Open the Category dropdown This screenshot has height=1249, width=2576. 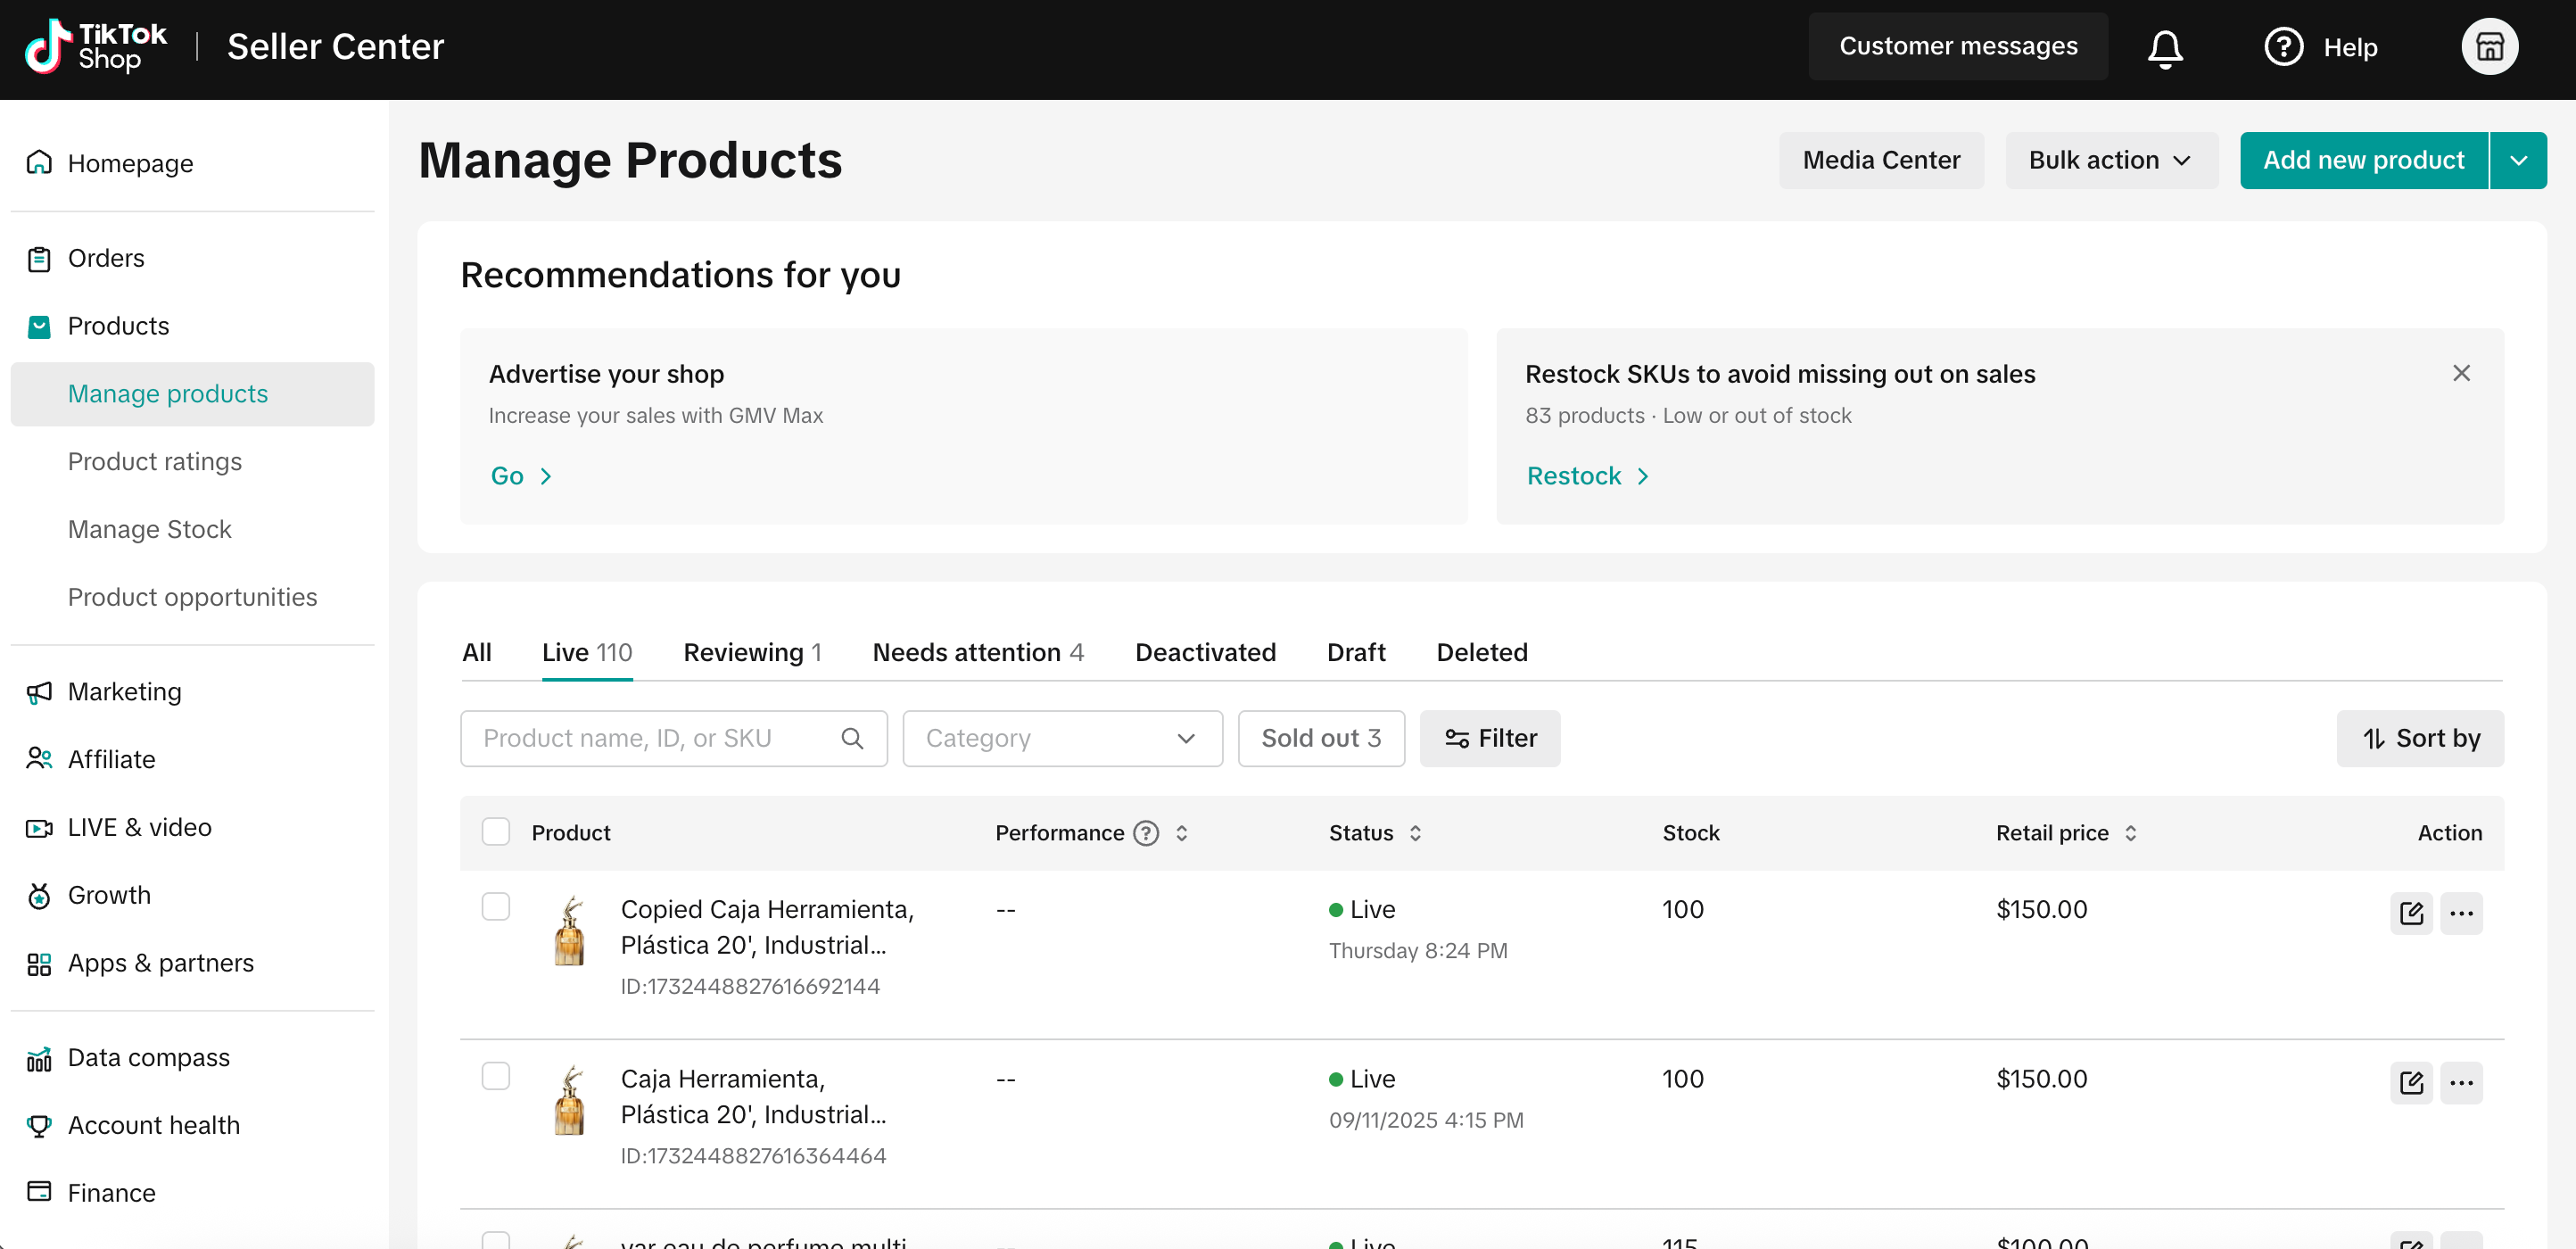[1062, 738]
